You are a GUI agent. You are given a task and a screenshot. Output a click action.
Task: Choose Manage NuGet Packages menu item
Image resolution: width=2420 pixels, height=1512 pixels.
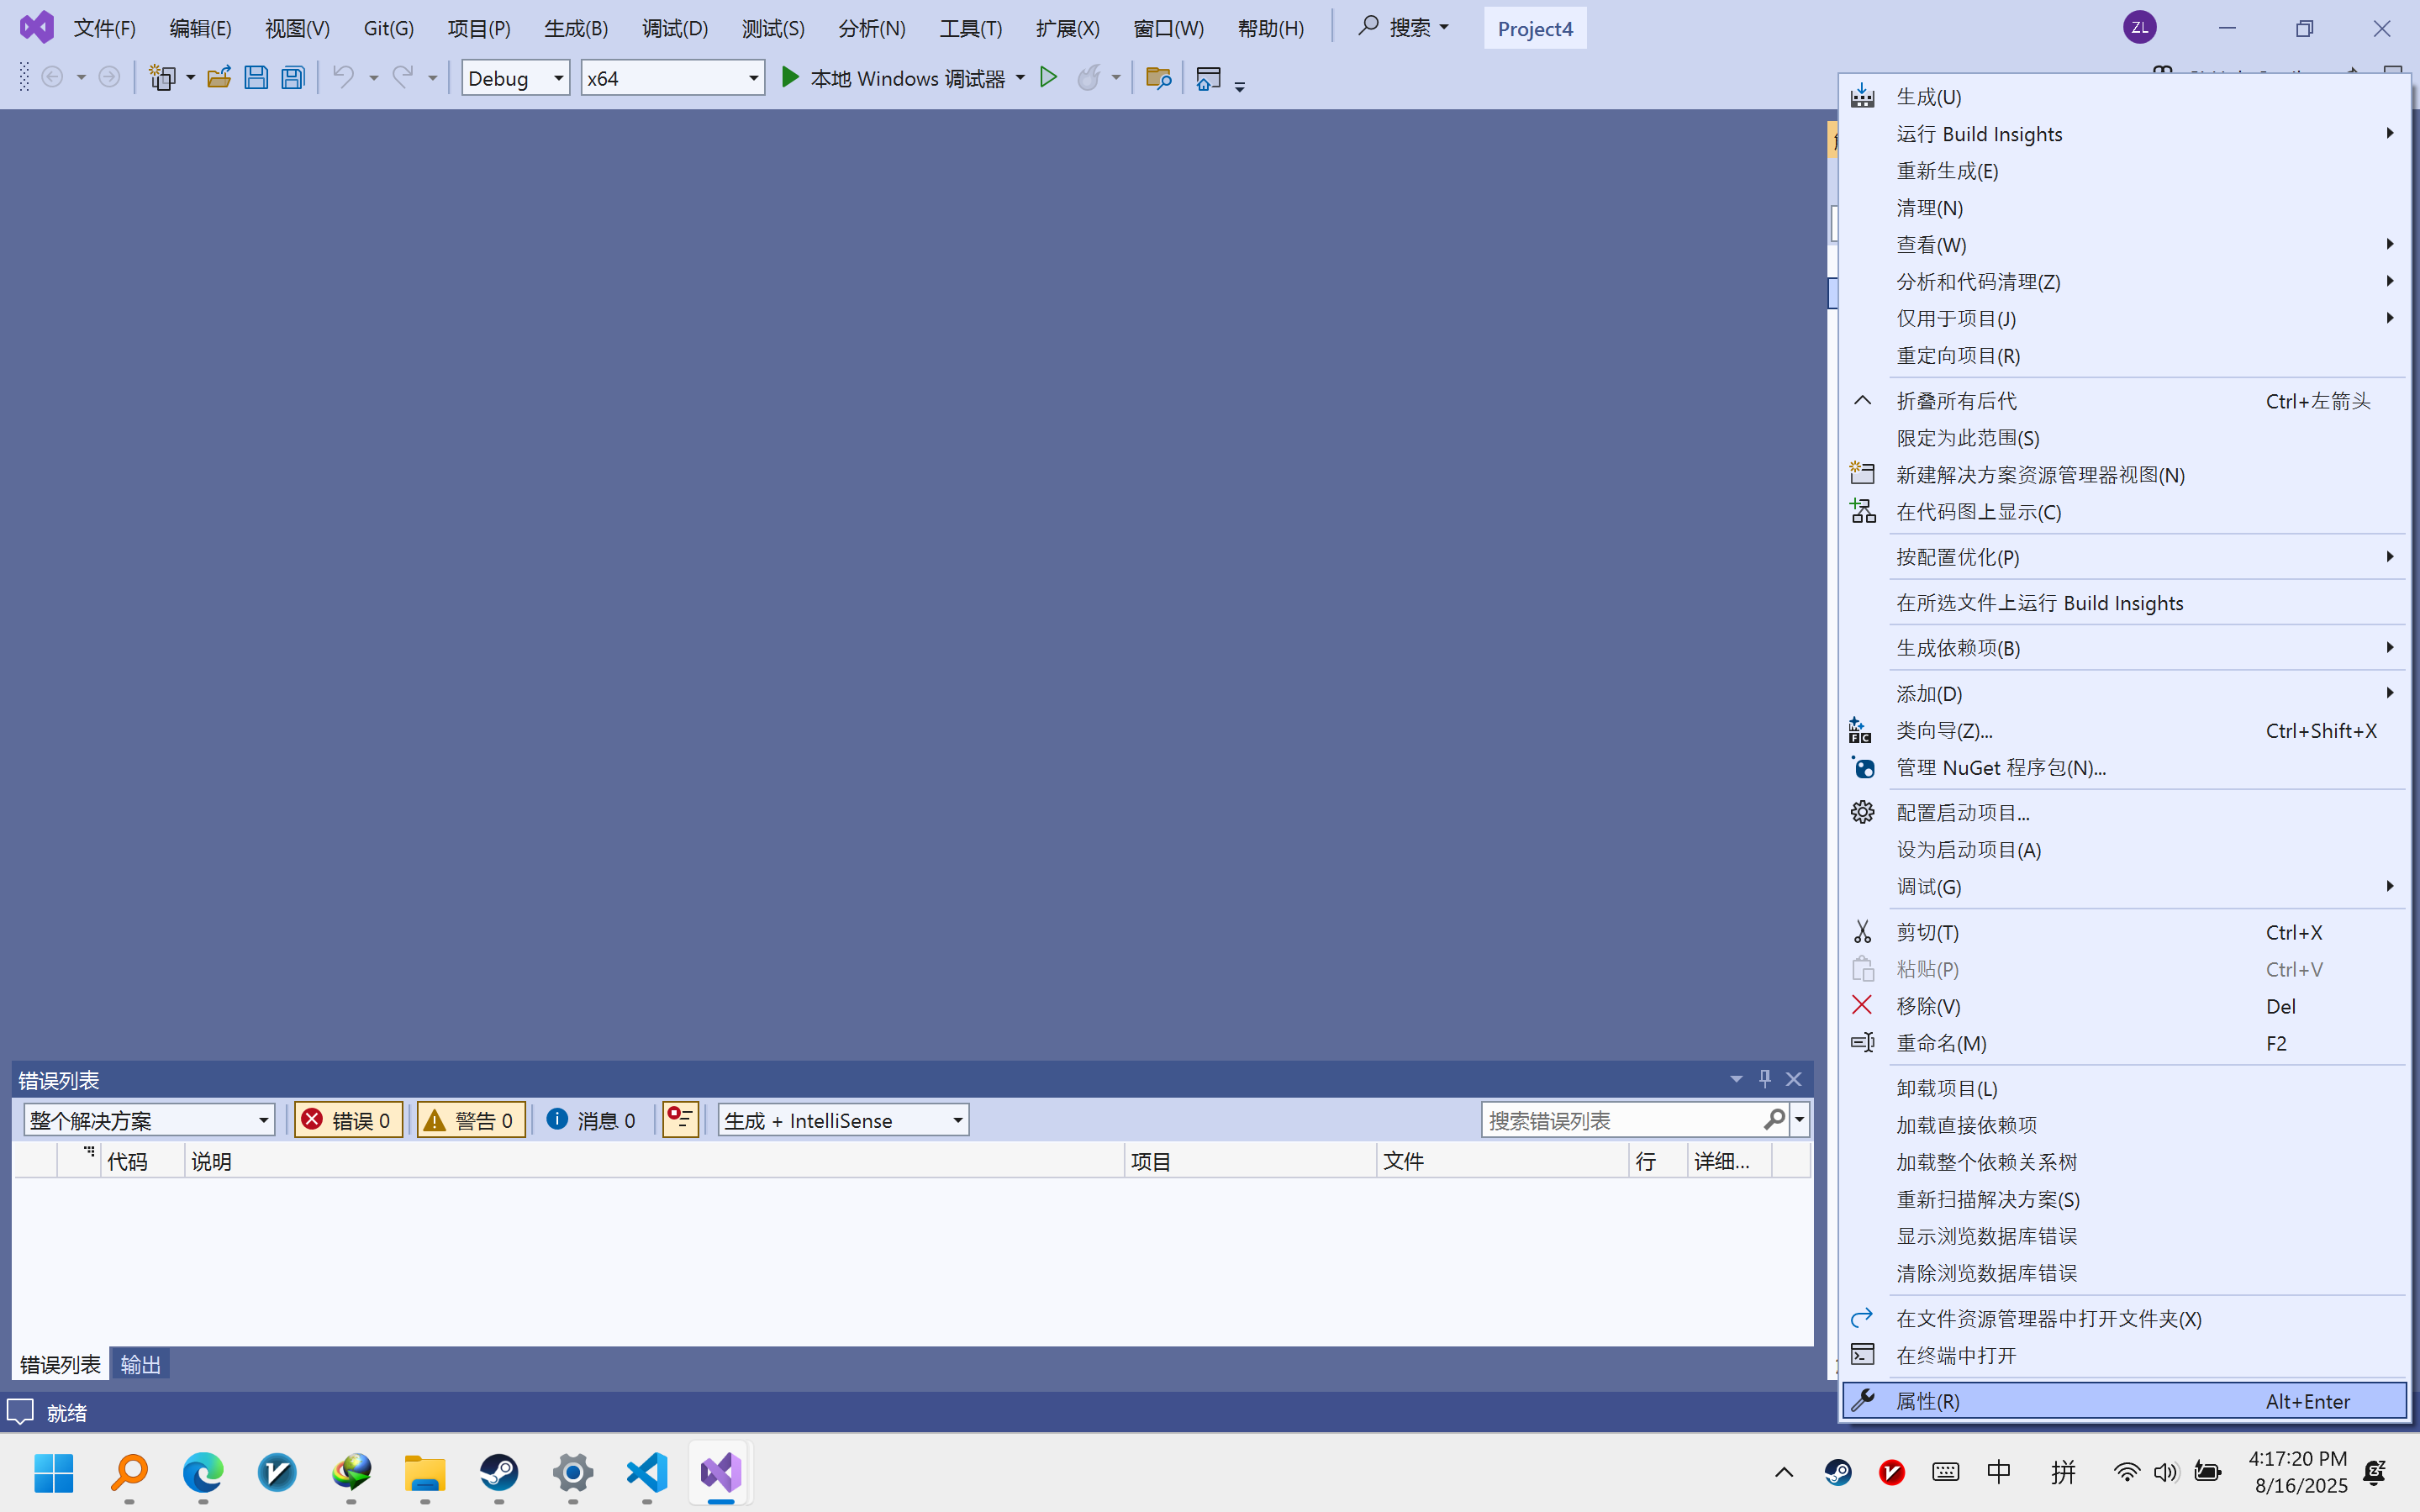2001,768
